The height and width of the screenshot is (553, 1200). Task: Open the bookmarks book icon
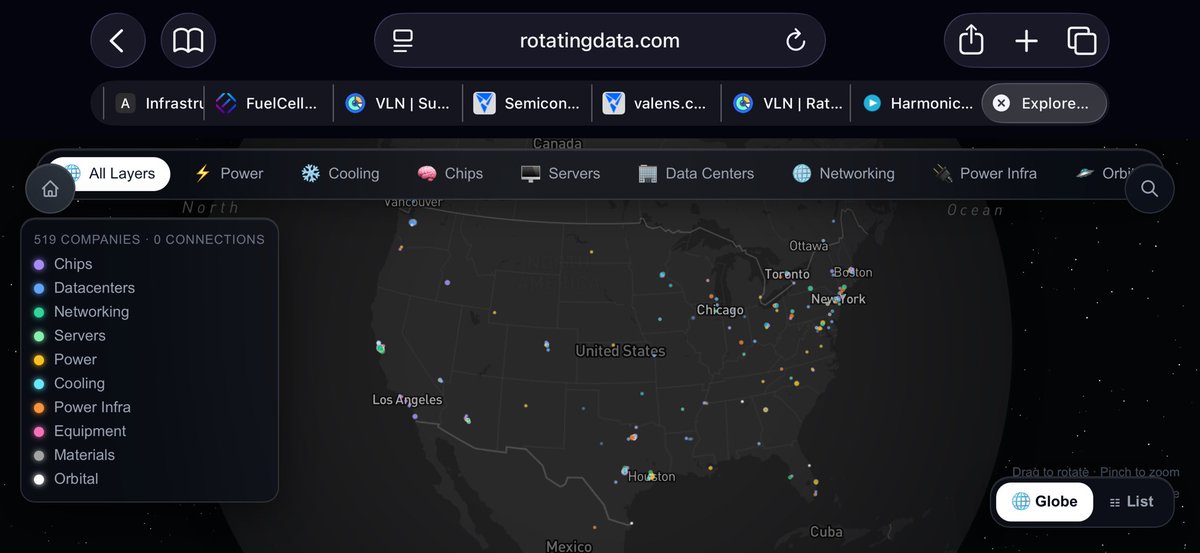(x=188, y=41)
